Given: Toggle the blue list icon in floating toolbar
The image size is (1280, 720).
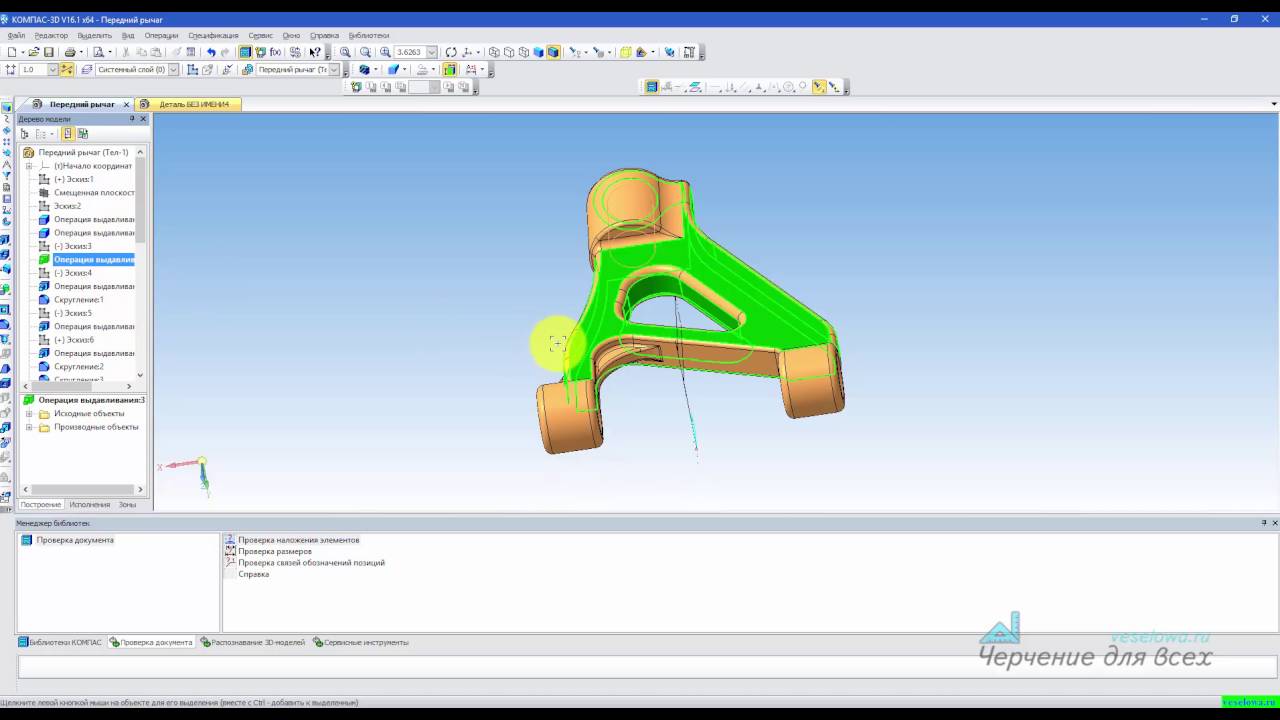Looking at the screenshot, I should (651, 87).
